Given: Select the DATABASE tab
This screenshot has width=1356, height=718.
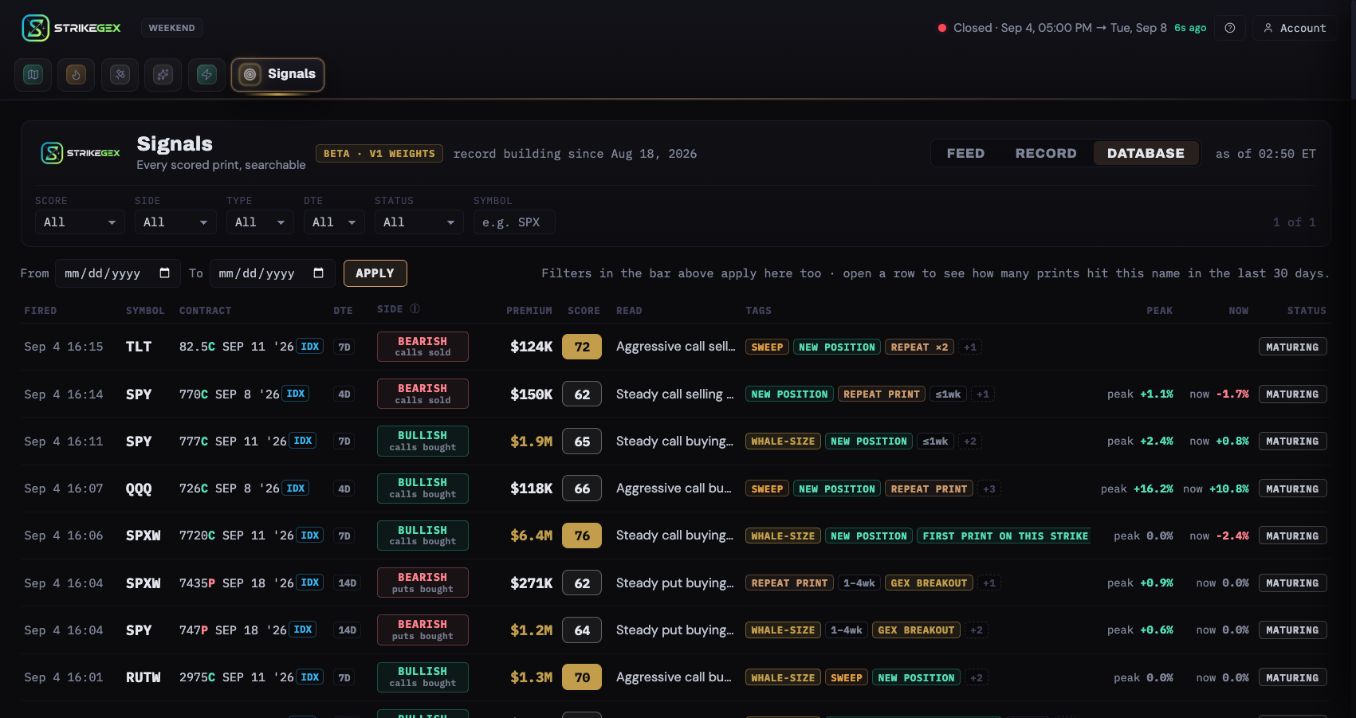Looking at the screenshot, I should point(1146,153).
